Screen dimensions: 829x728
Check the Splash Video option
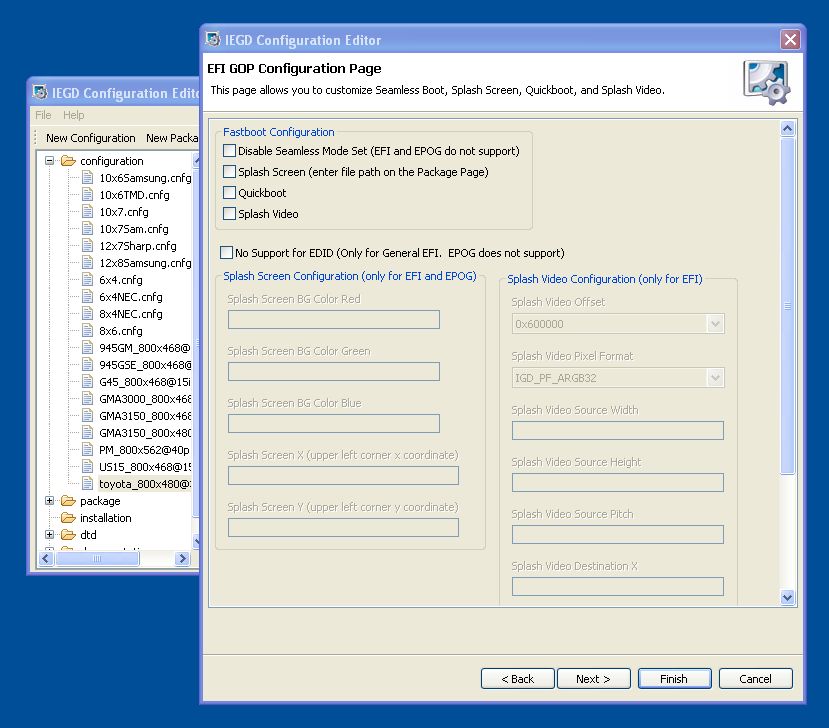[230, 214]
